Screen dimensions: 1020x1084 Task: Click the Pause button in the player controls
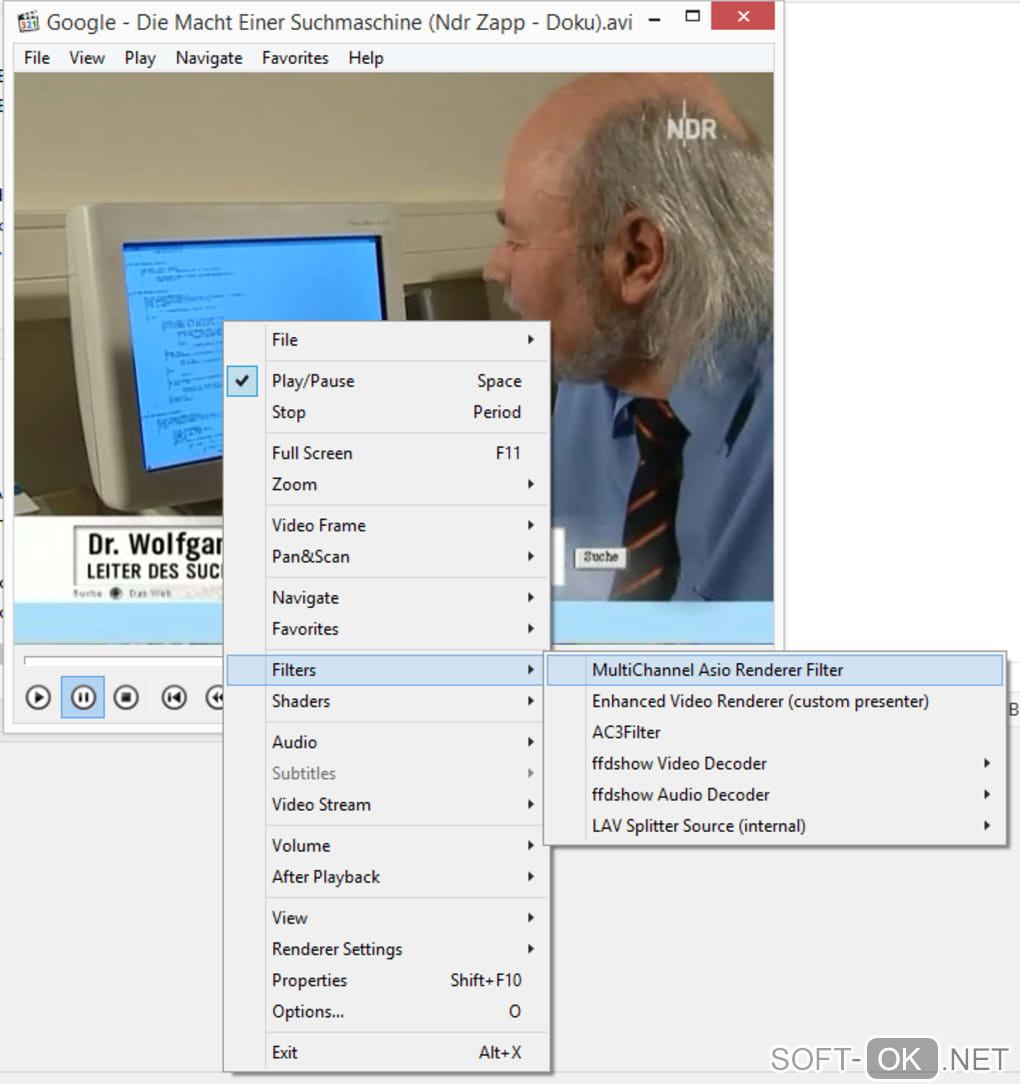pos(83,697)
